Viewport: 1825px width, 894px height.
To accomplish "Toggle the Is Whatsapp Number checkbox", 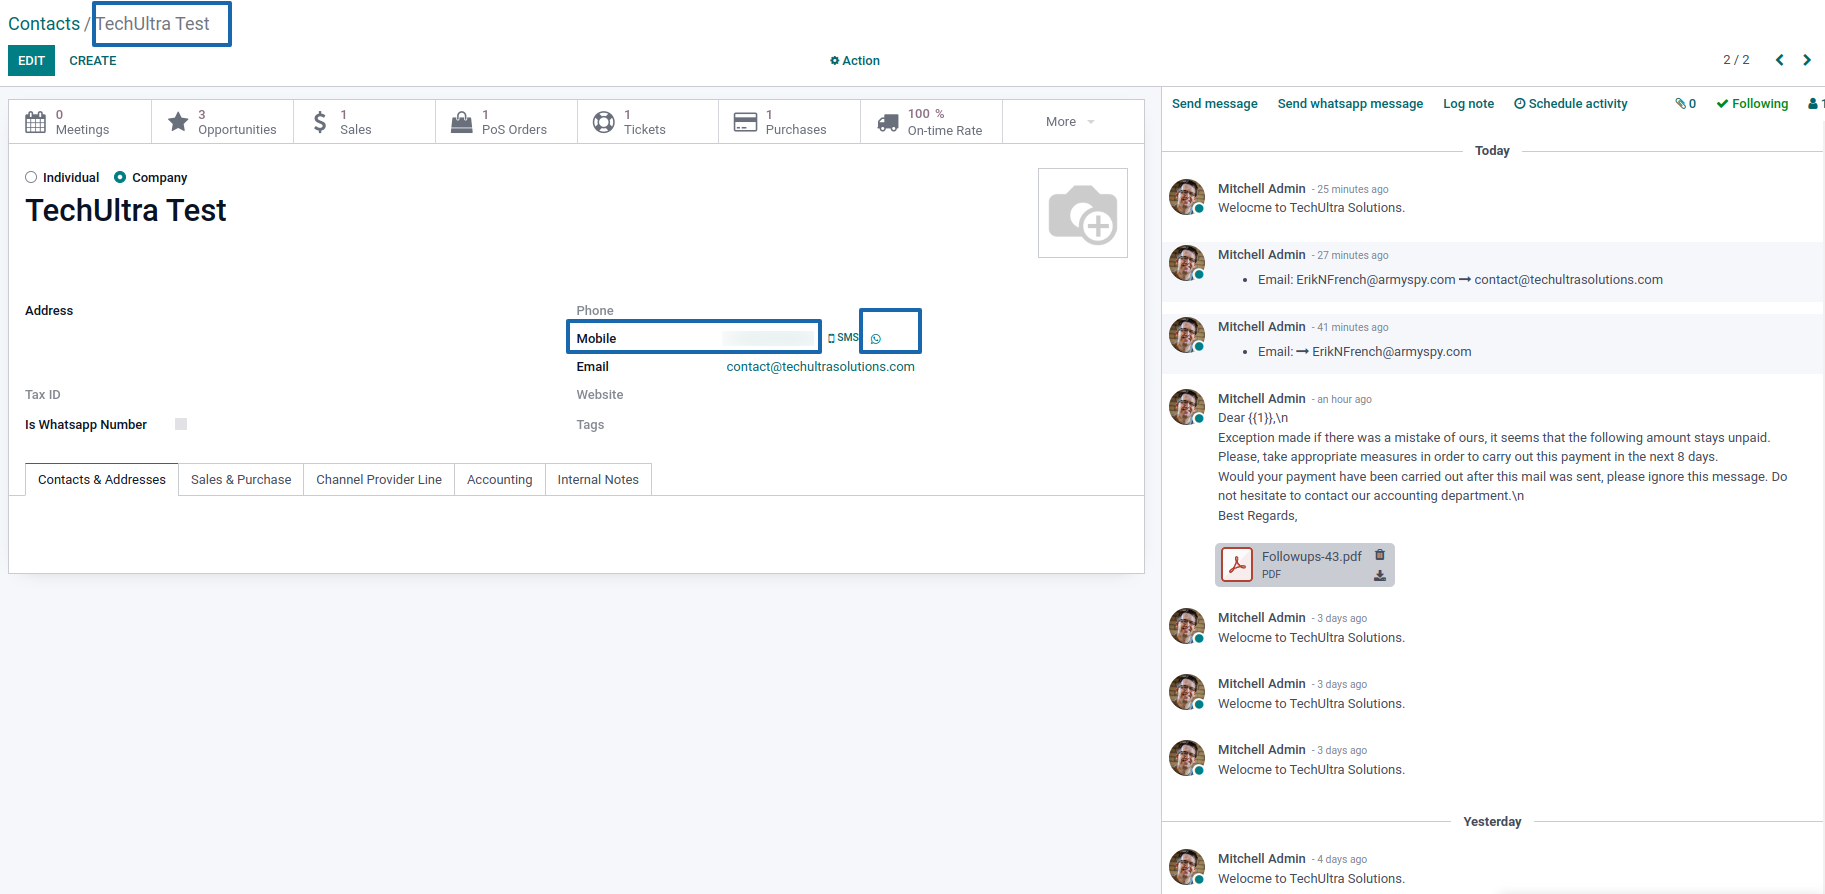I will 181,424.
